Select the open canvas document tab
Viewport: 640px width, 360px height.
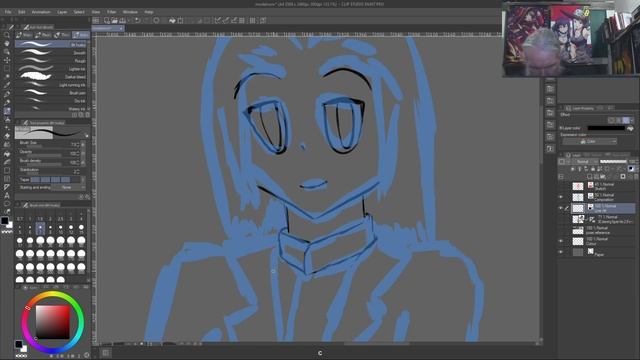[108, 28]
